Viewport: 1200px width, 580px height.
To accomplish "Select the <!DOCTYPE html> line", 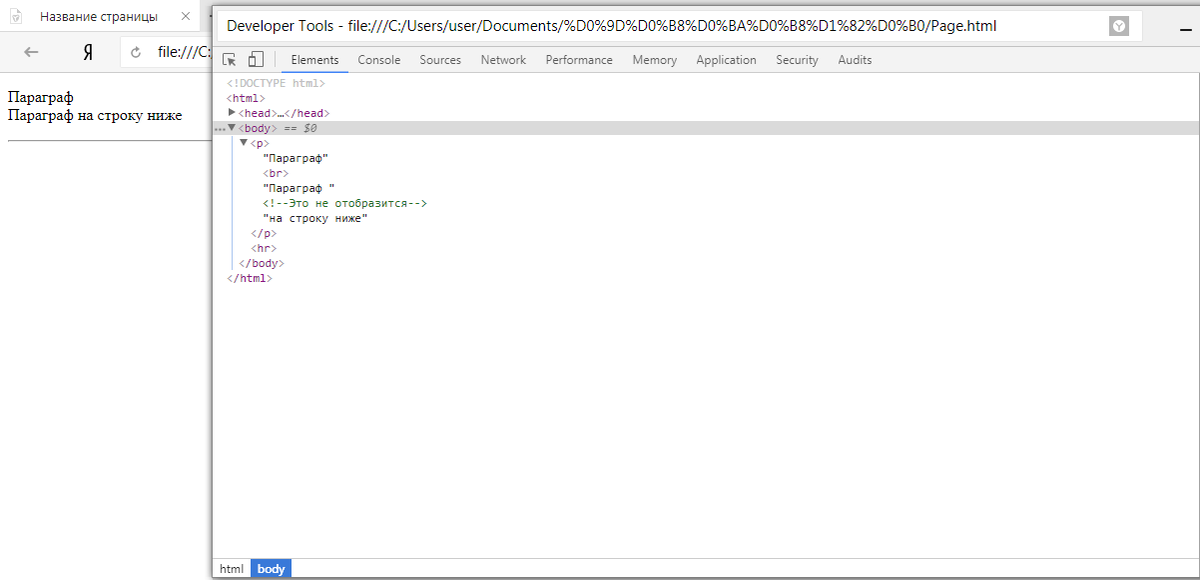I will pos(276,84).
